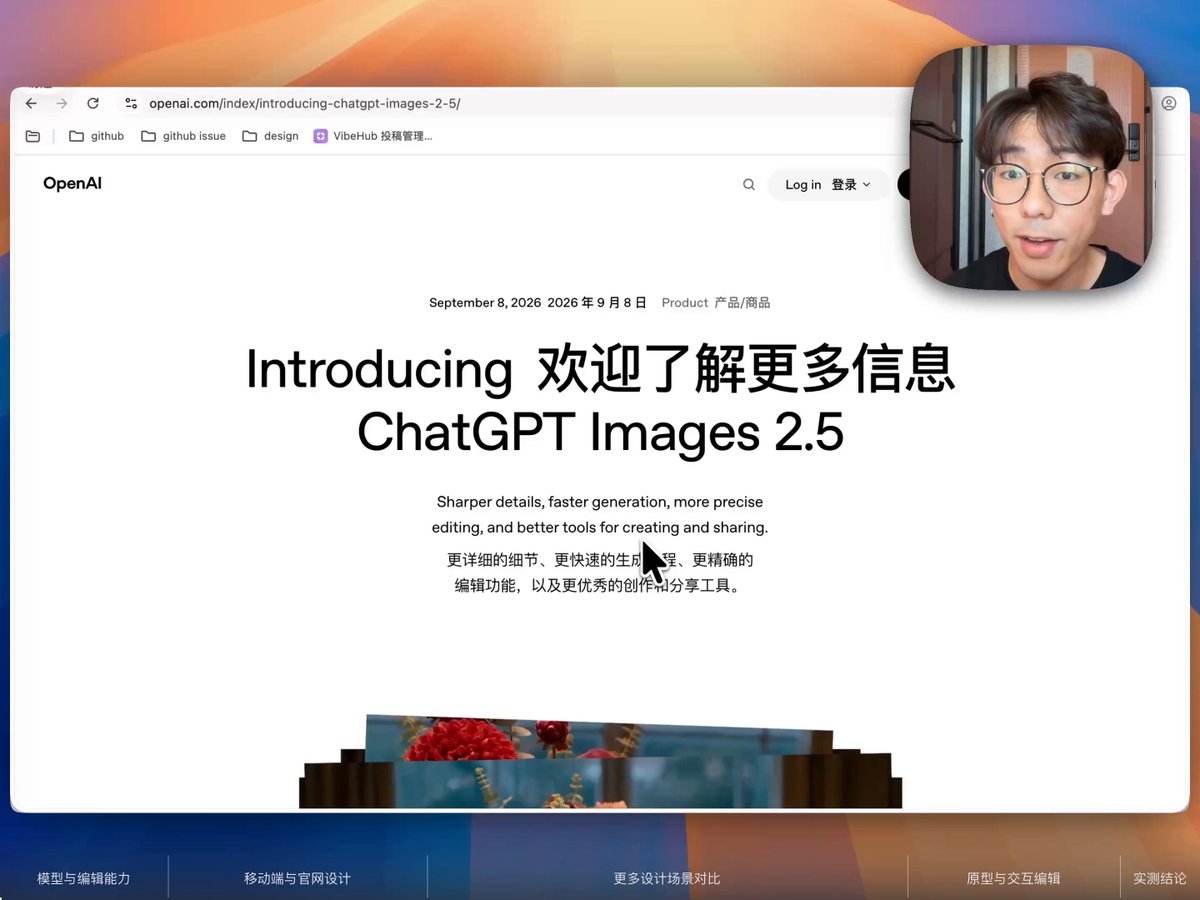The width and height of the screenshot is (1200, 900).
Task: Go back with the browser back arrow
Action: (x=31, y=103)
